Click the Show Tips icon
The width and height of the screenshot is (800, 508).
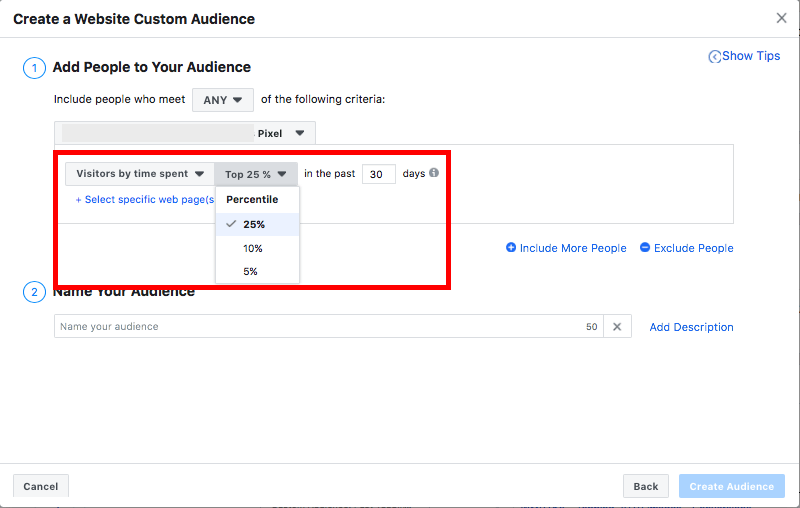tap(714, 57)
